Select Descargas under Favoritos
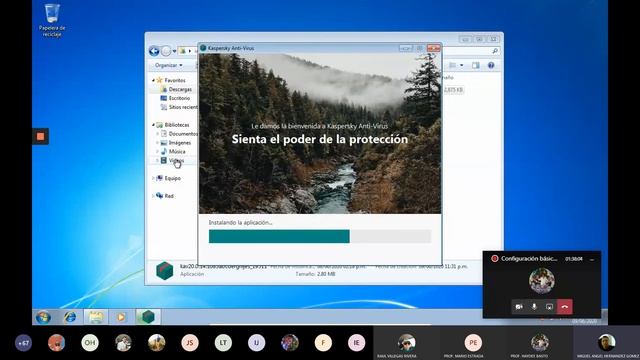This screenshot has height=360, width=640. [x=180, y=89]
